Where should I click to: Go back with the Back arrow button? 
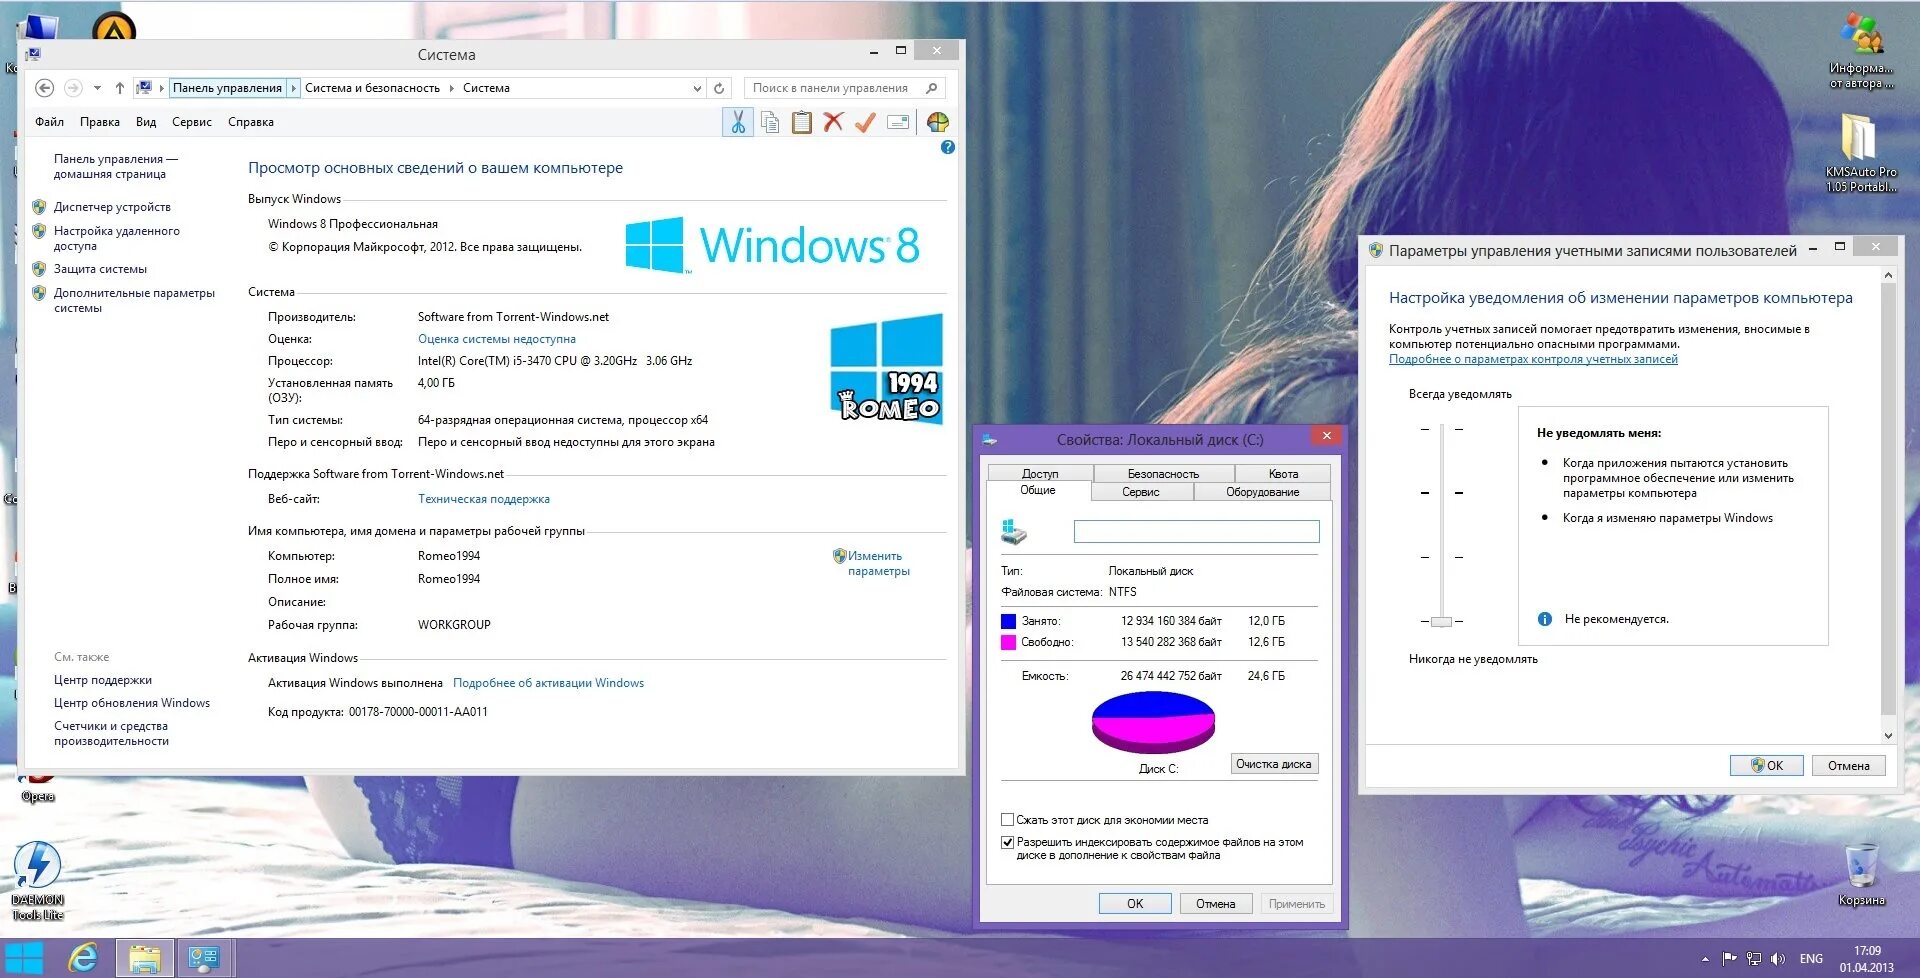(45, 88)
